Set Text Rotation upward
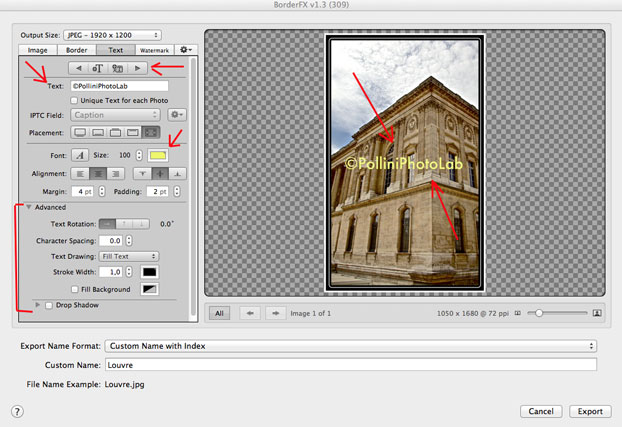Screen dimensions: 622x427 coord(124,224)
